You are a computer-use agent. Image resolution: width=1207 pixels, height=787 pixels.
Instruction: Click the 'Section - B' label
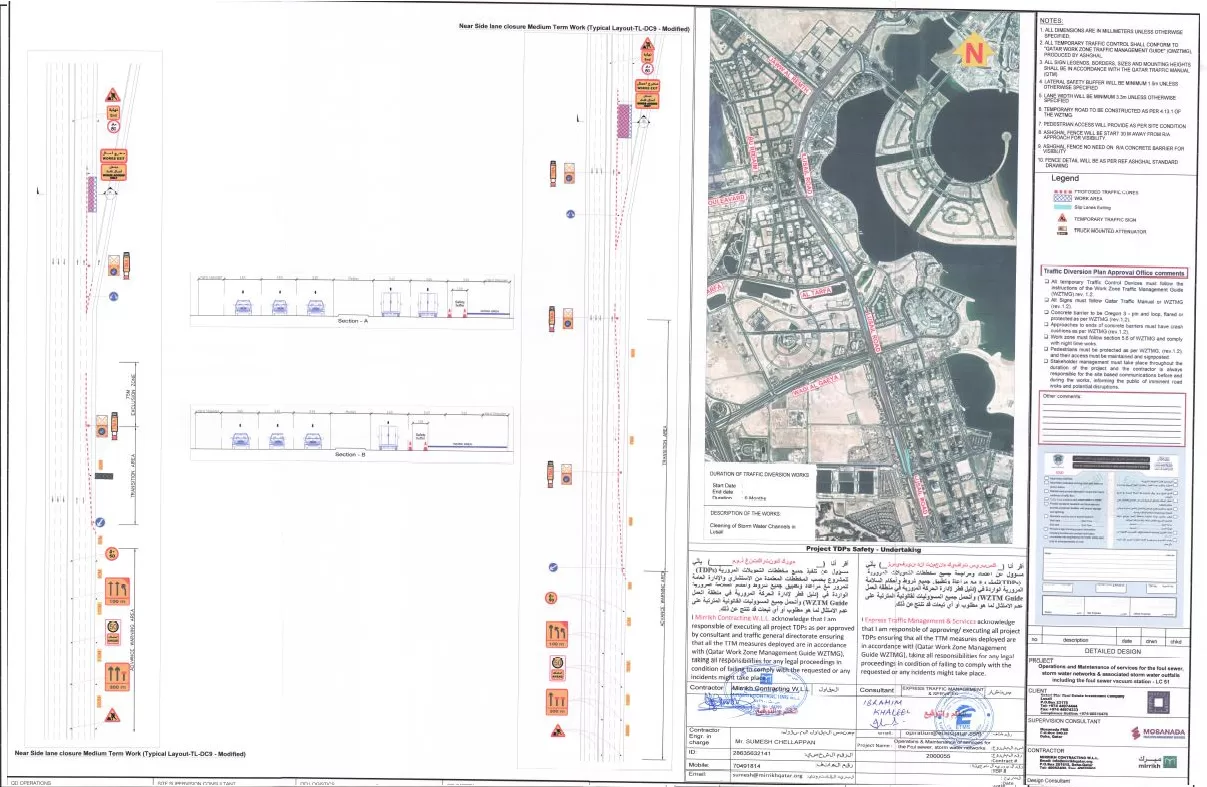point(352,454)
